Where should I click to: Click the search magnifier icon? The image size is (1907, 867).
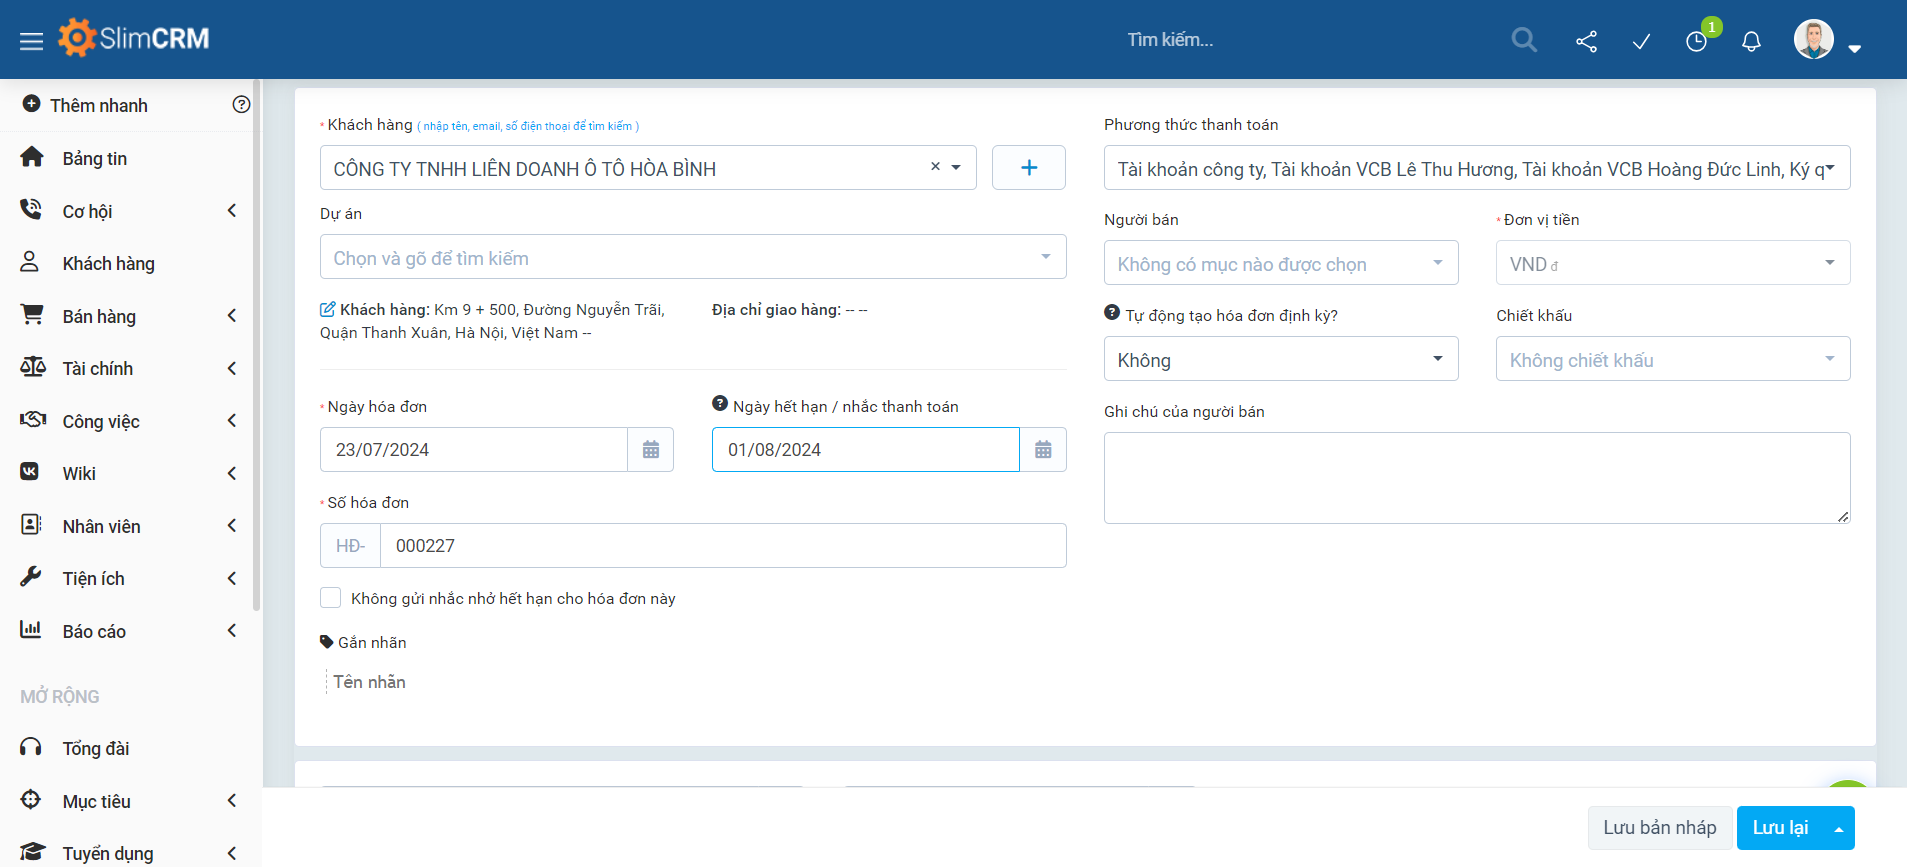point(1524,40)
